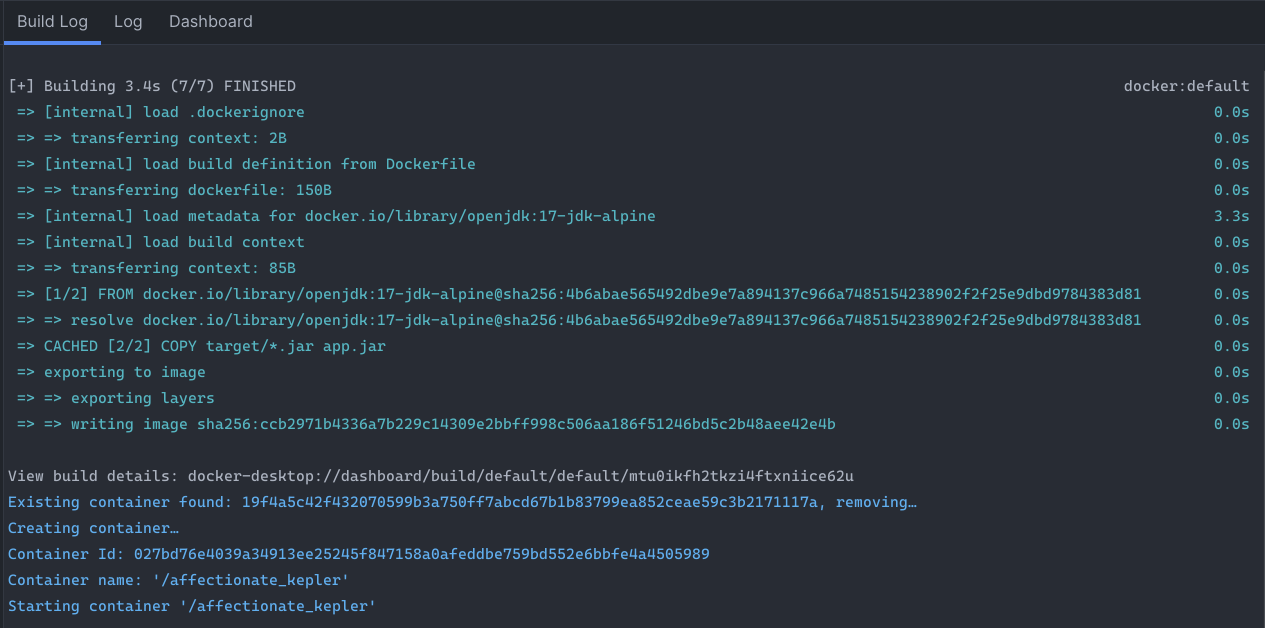Viewport: 1265px width, 628px height.
Task: Open the Log tab
Action: (128, 21)
